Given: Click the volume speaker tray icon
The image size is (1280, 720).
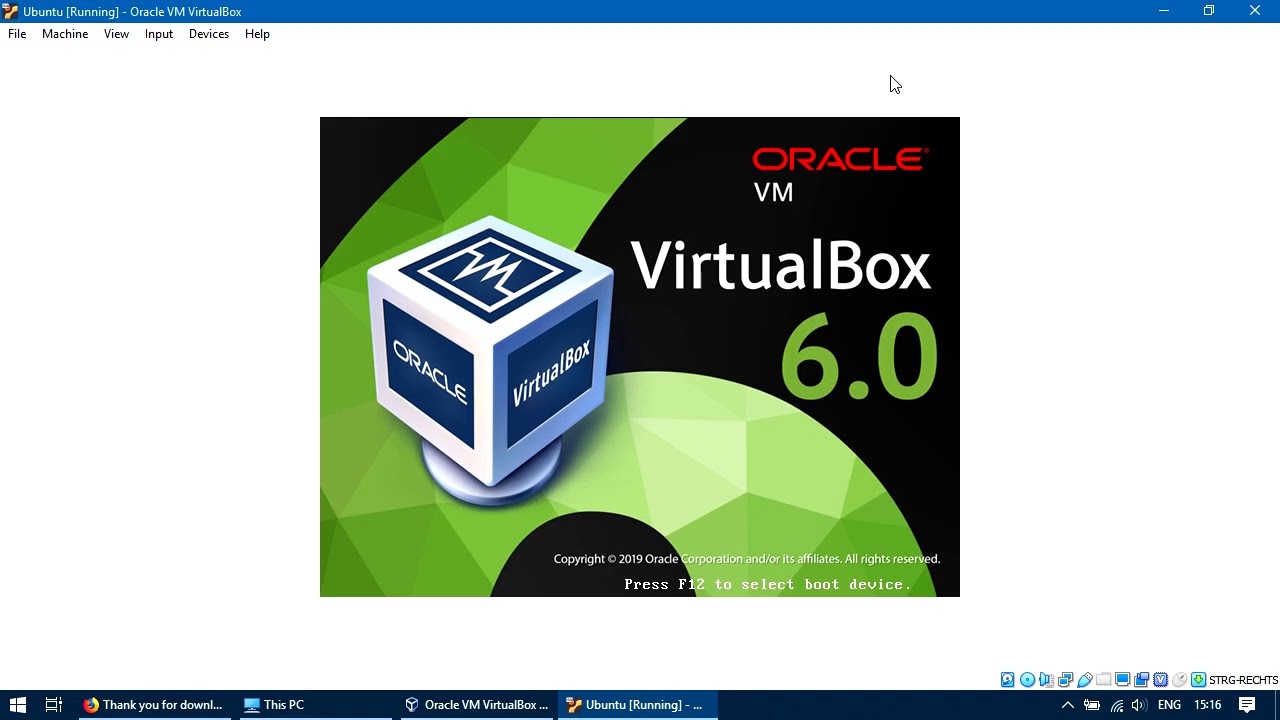Looking at the screenshot, I should tap(1139, 705).
